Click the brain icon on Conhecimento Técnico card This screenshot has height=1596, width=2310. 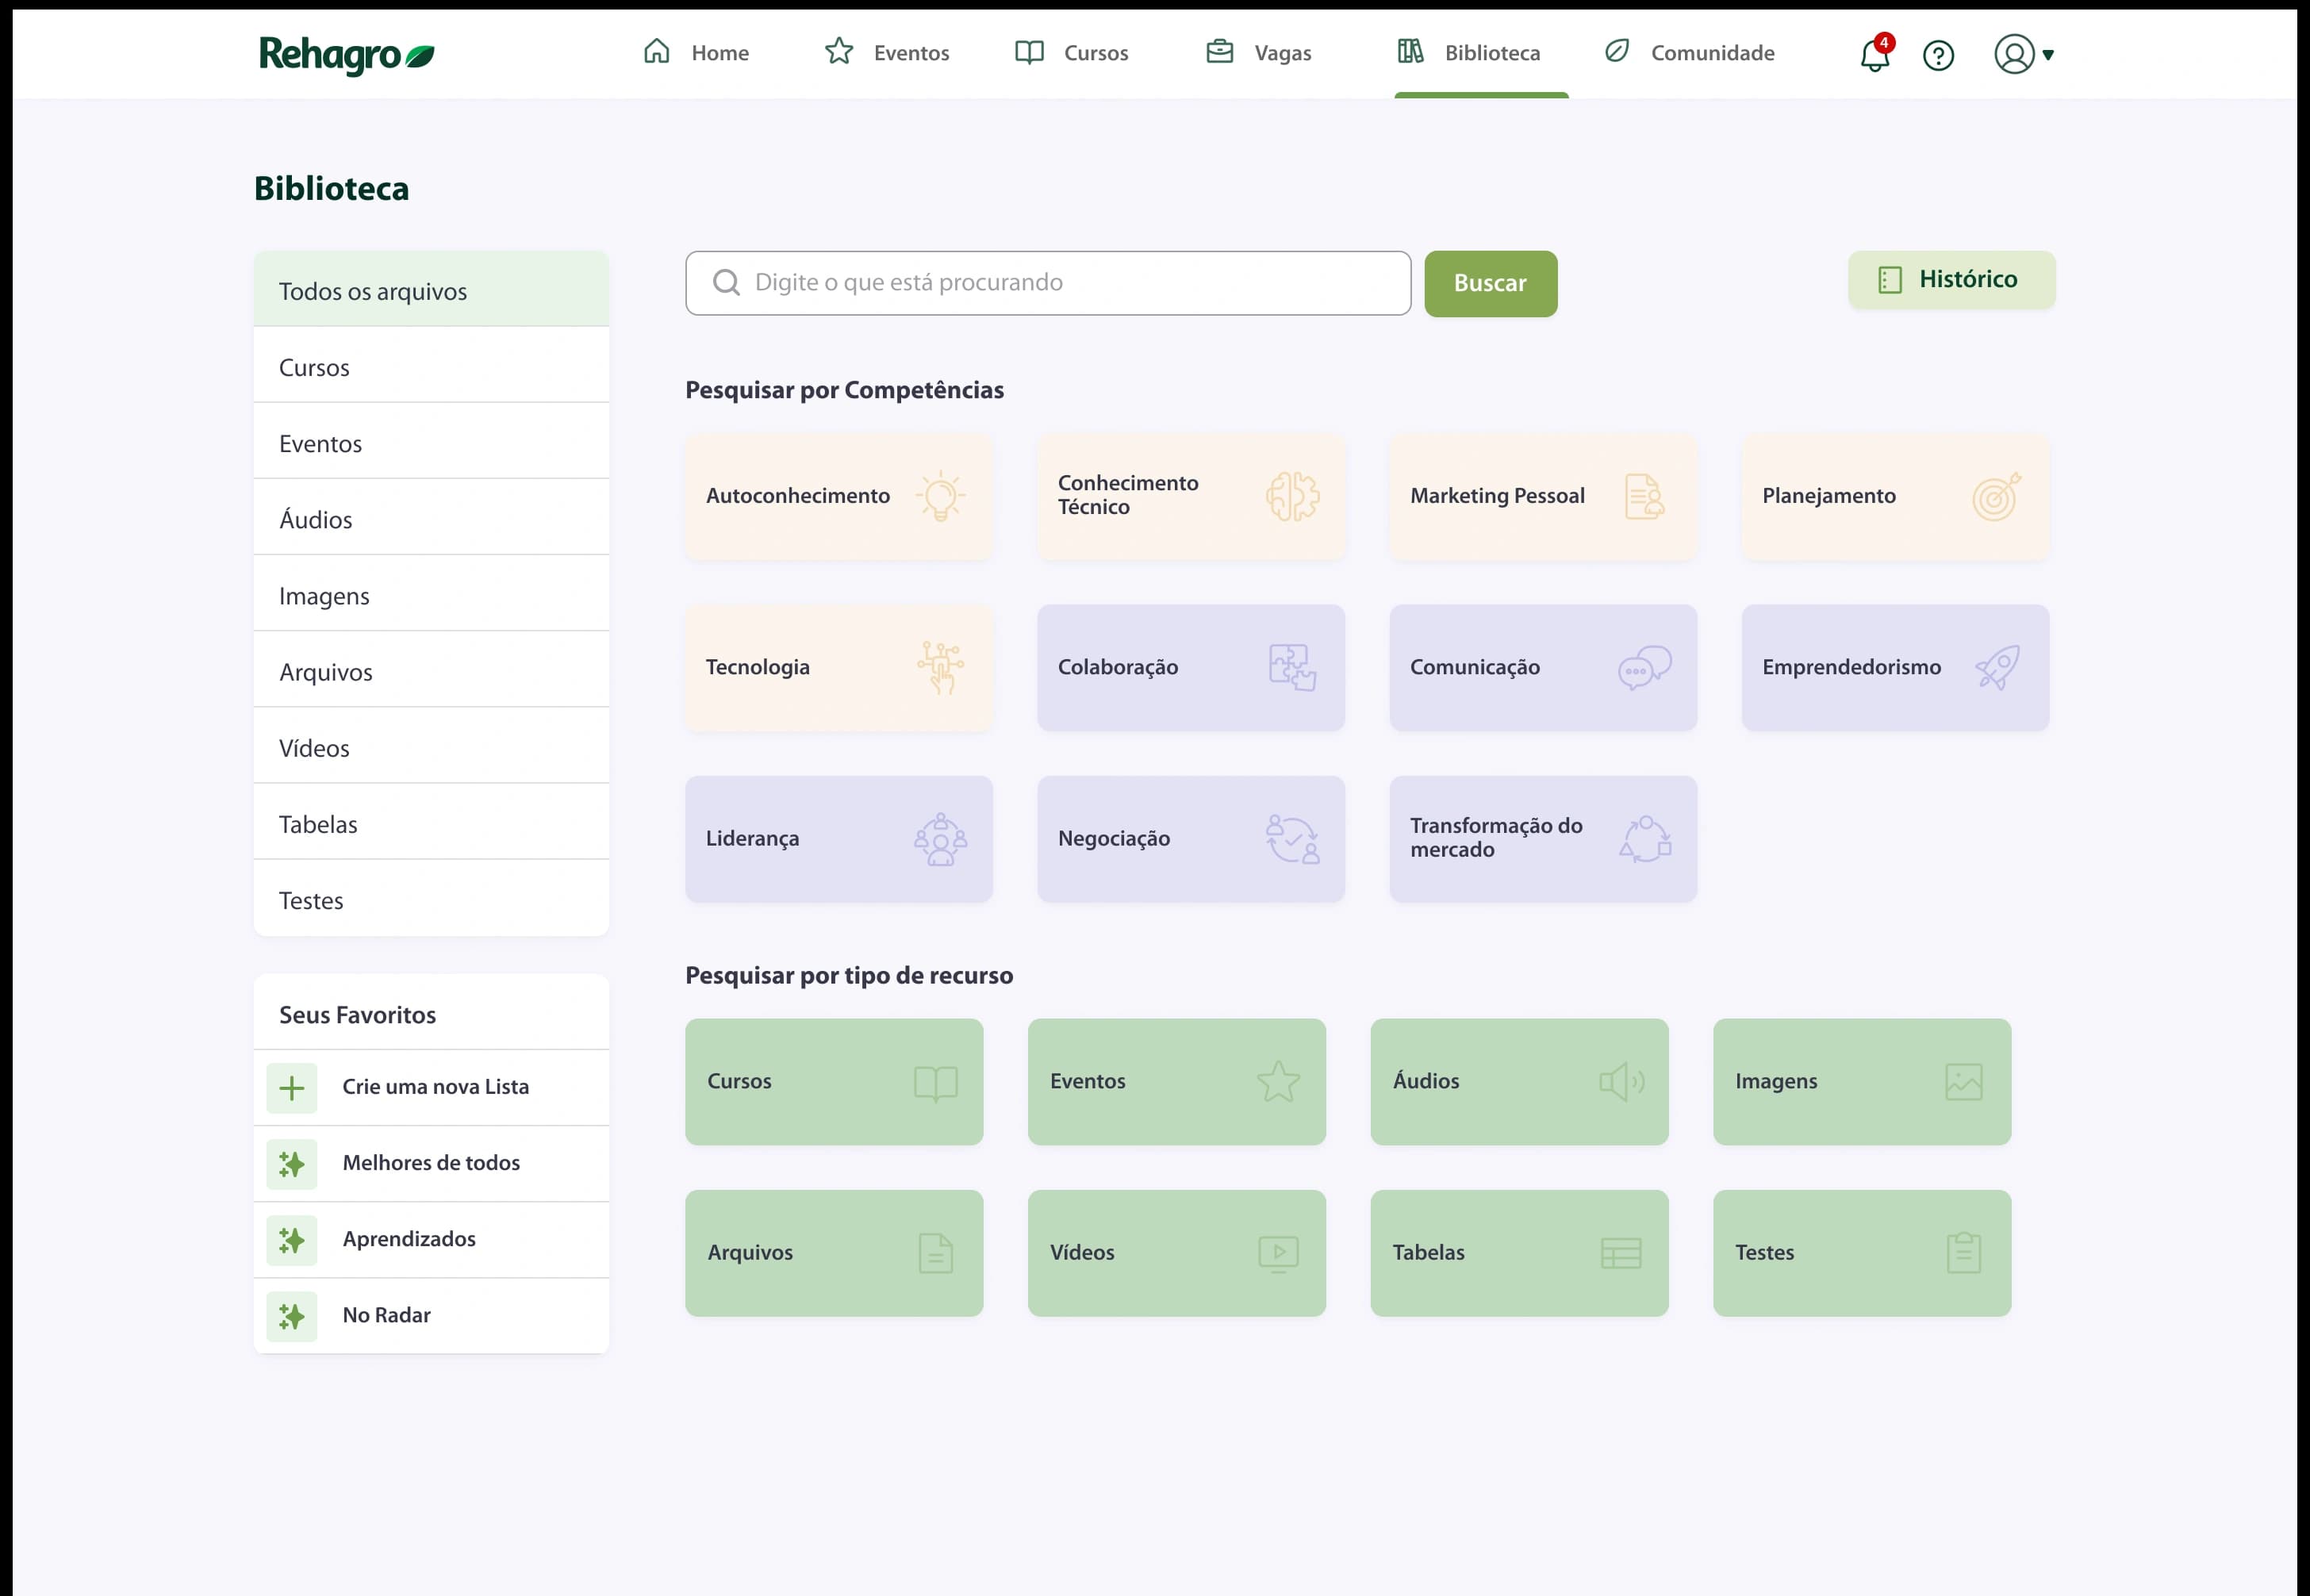point(1292,496)
